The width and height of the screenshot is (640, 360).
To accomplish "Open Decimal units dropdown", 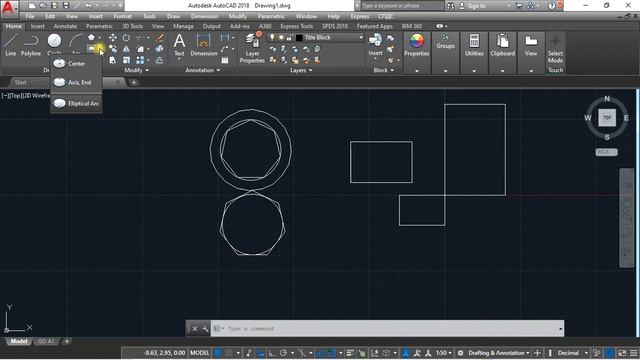I will [x=573, y=353].
